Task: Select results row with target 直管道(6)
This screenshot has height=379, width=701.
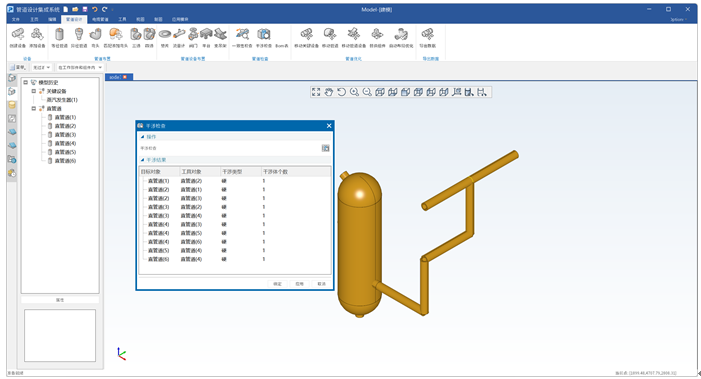Action: click(235, 259)
